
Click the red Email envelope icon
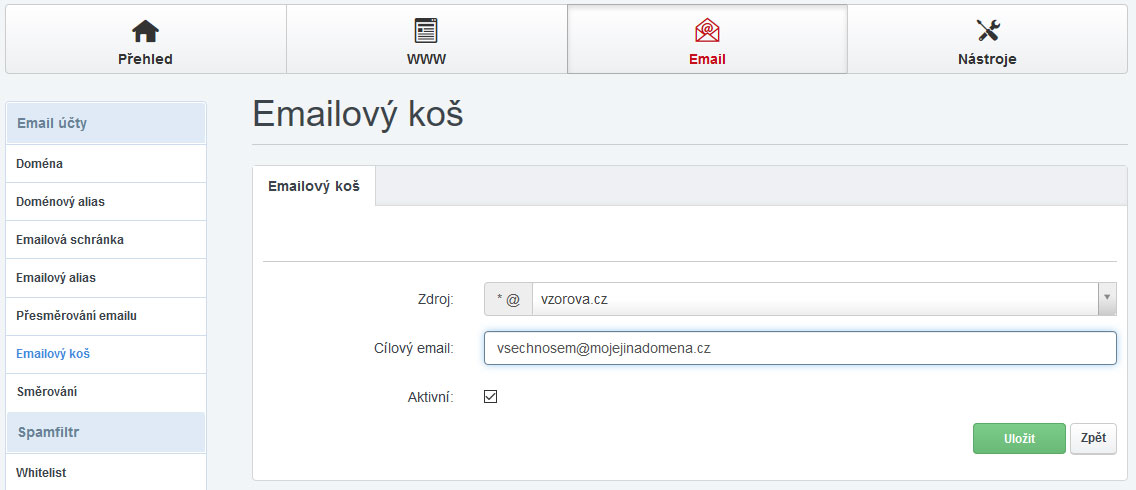tap(707, 31)
